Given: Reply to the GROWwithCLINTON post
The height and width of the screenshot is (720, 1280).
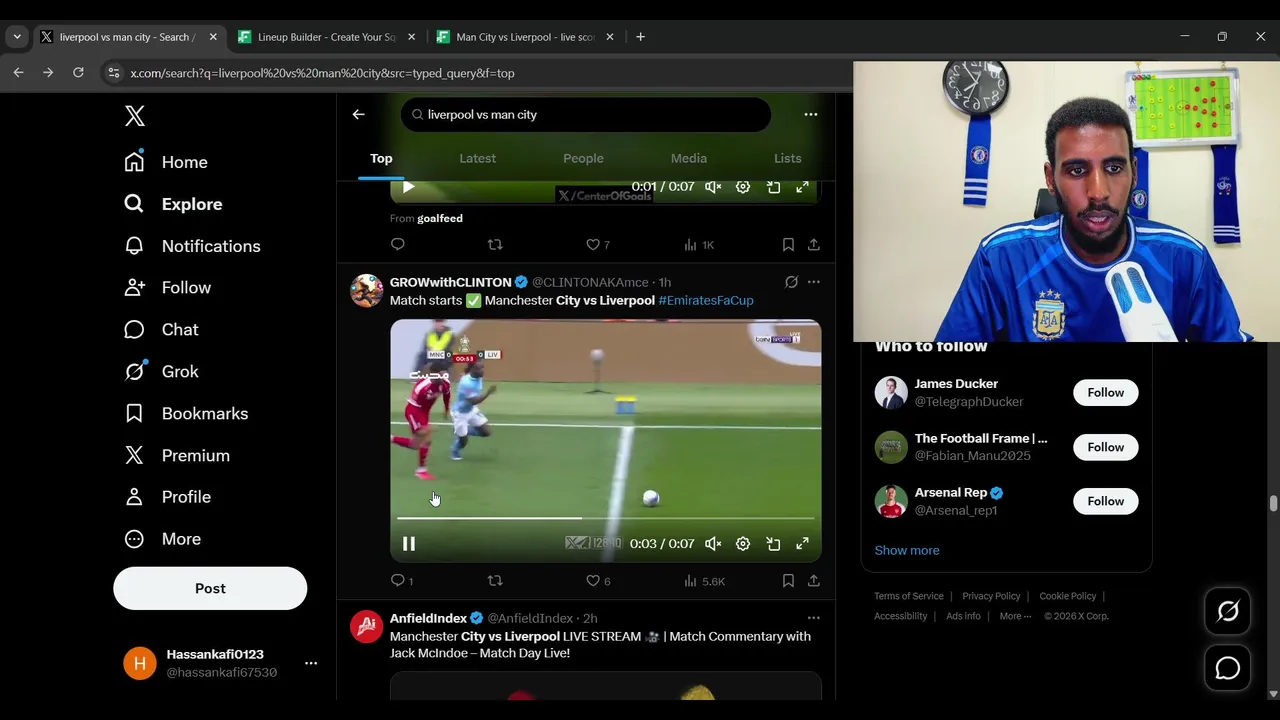Looking at the screenshot, I should (401, 581).
